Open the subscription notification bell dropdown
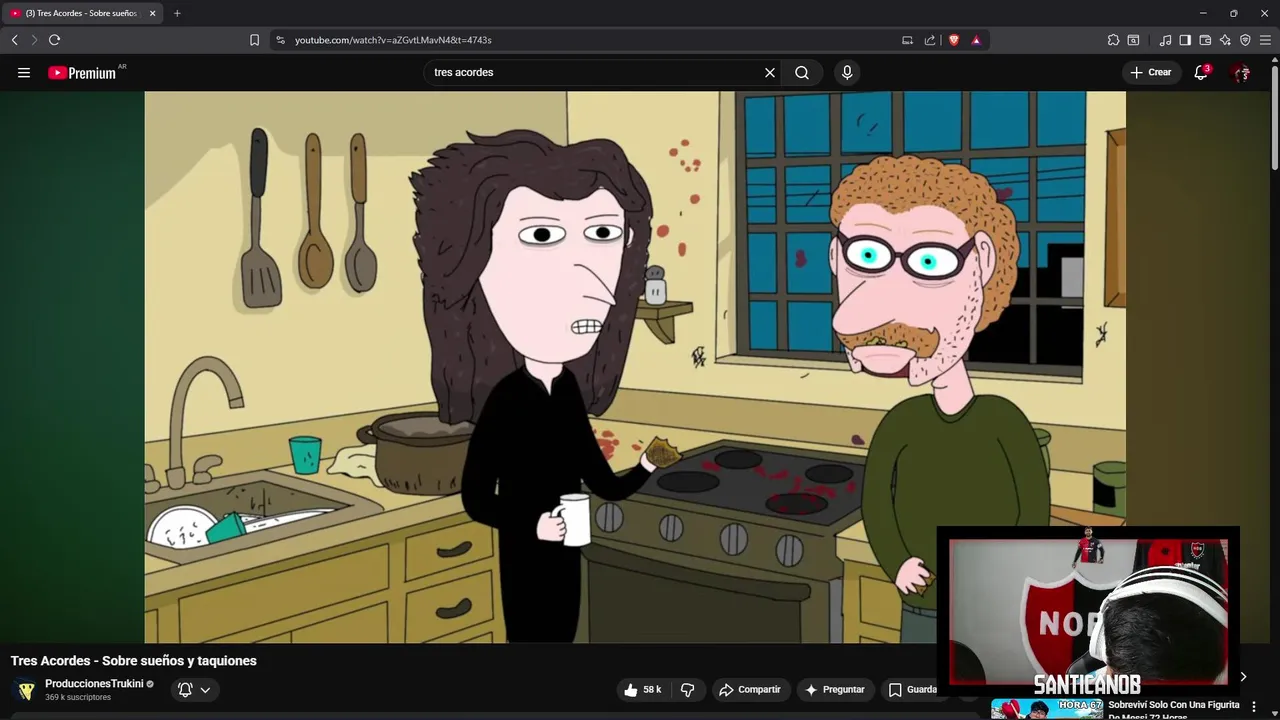 click(194, 690)
